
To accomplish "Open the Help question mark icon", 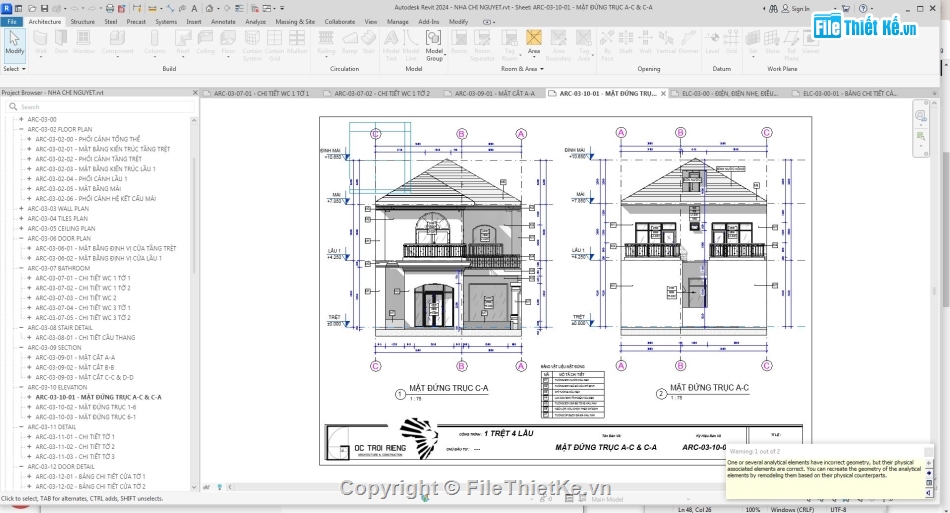I will tap(863, 8).
